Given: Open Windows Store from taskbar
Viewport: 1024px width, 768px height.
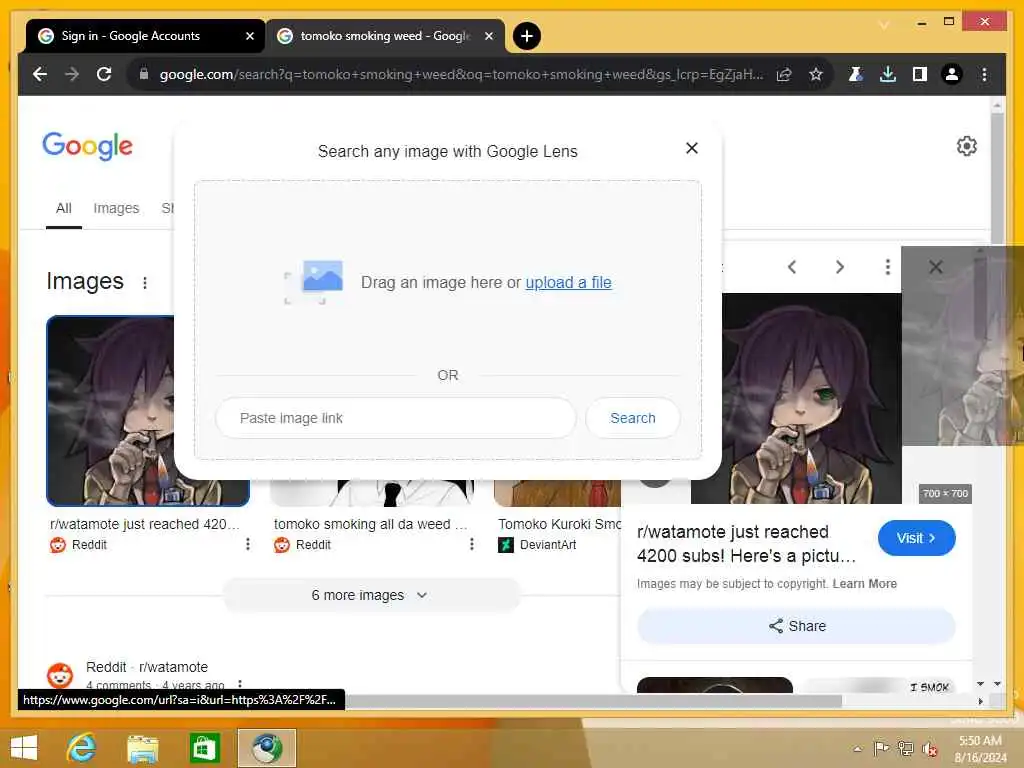Looking at the screenshot, I should (204, 748).
